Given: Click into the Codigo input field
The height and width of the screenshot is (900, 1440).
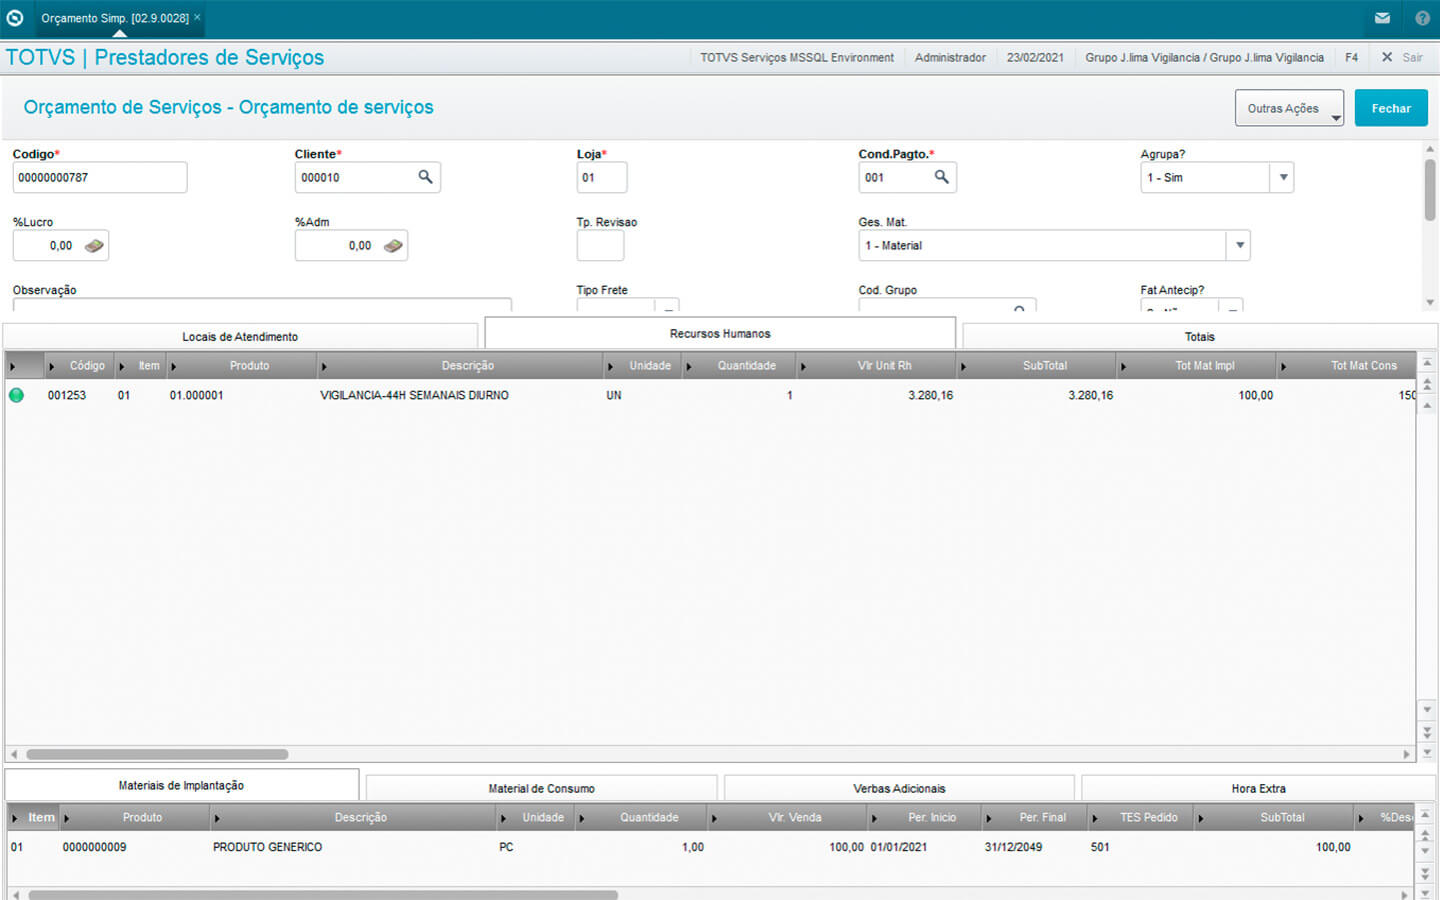Looking at the screenshot, I should point(99,178).
